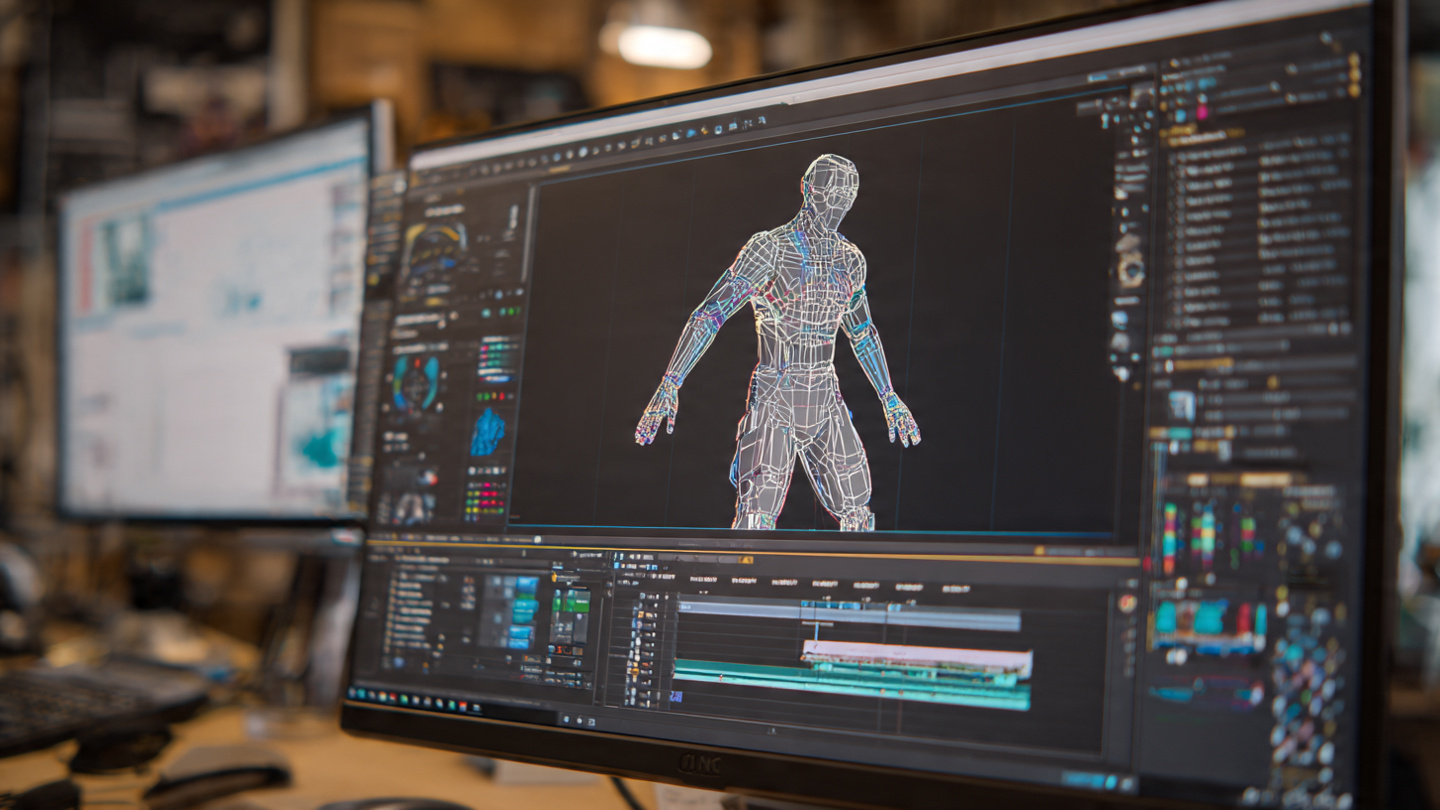Click the round orange icon right of timeline
Image resolution: width=1440 pixels, height=810 pixels.
(1127, 603)
